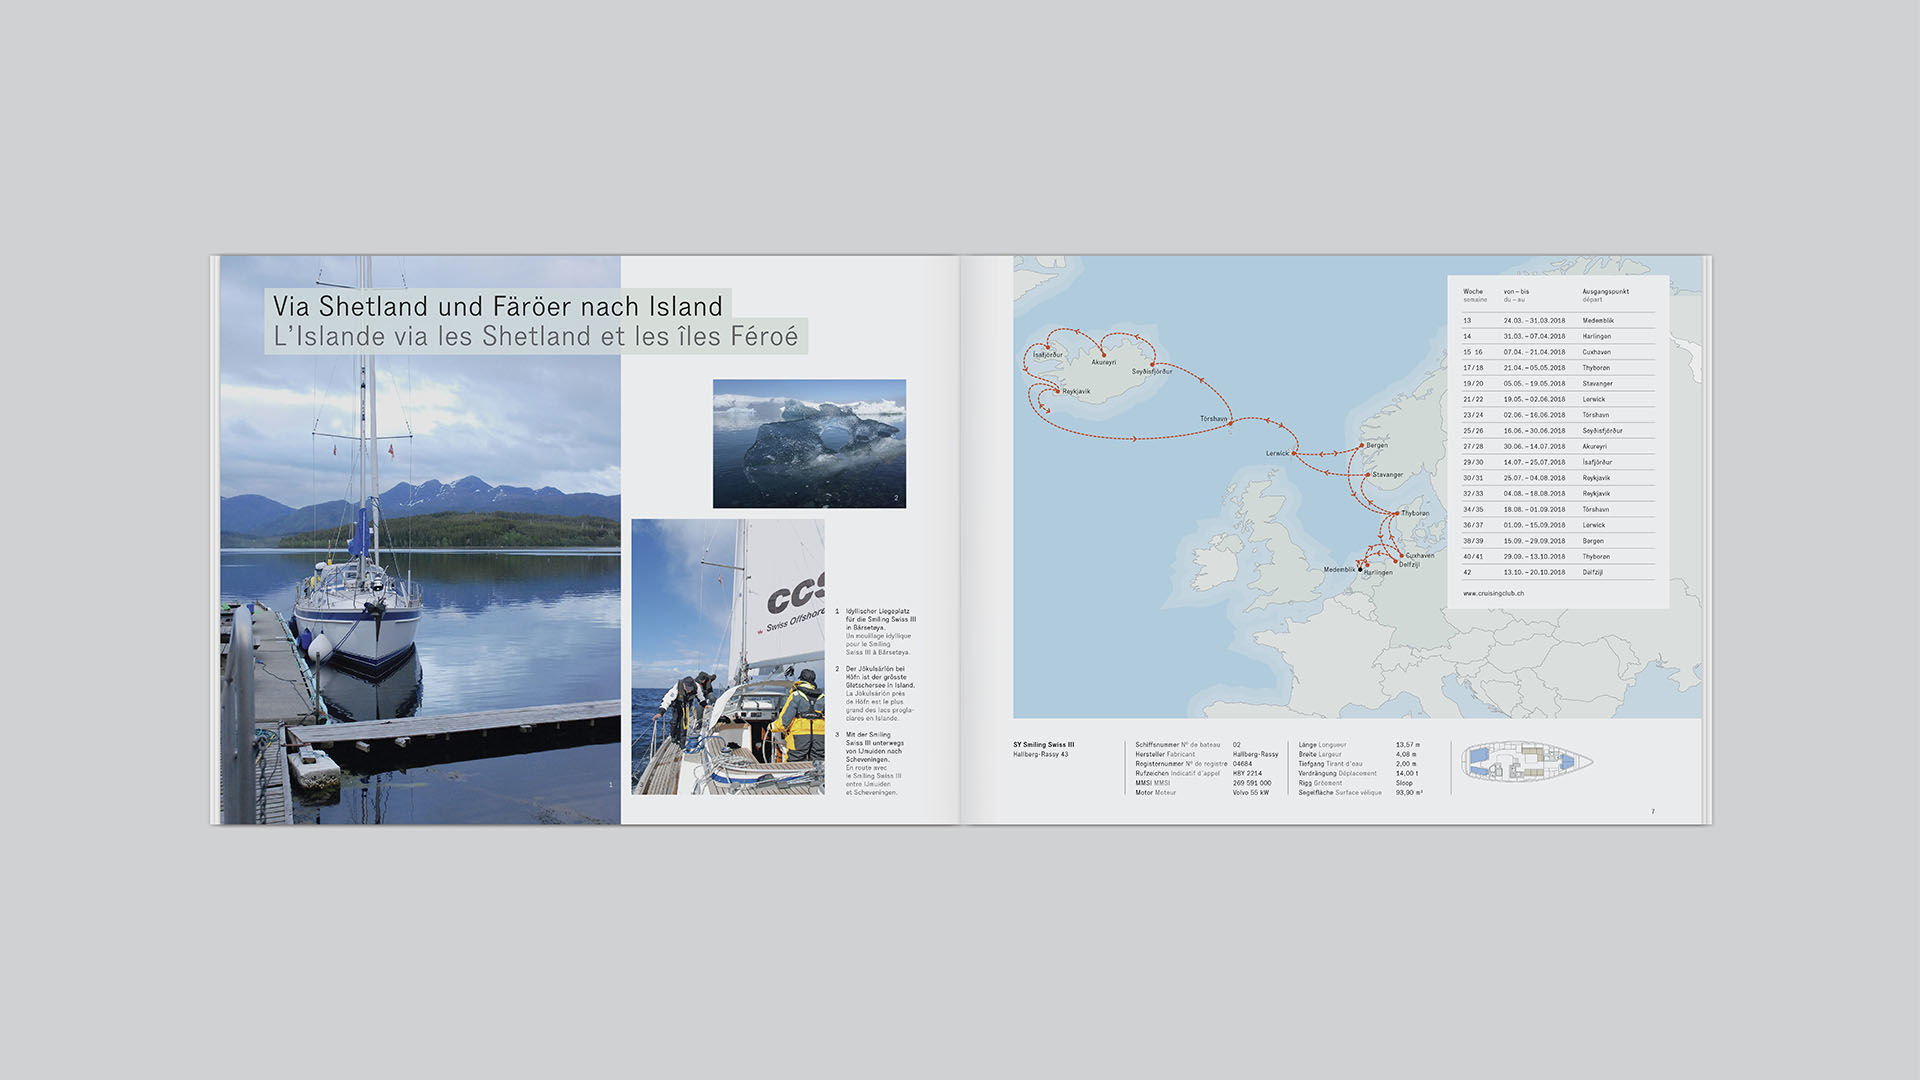The height and width of the screenshot is (1080, 1920).
Task: Click the Tórshavn label on the map
Action: (x=1213, y=418)
